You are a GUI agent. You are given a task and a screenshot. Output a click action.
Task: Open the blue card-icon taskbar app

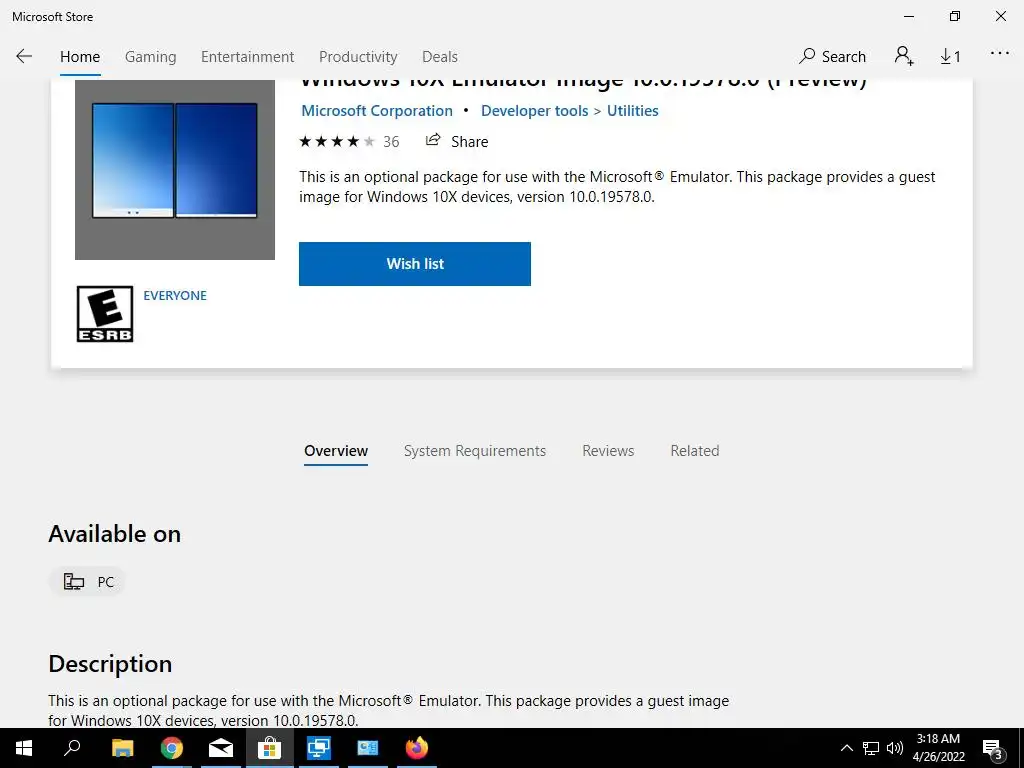point(368,748)
